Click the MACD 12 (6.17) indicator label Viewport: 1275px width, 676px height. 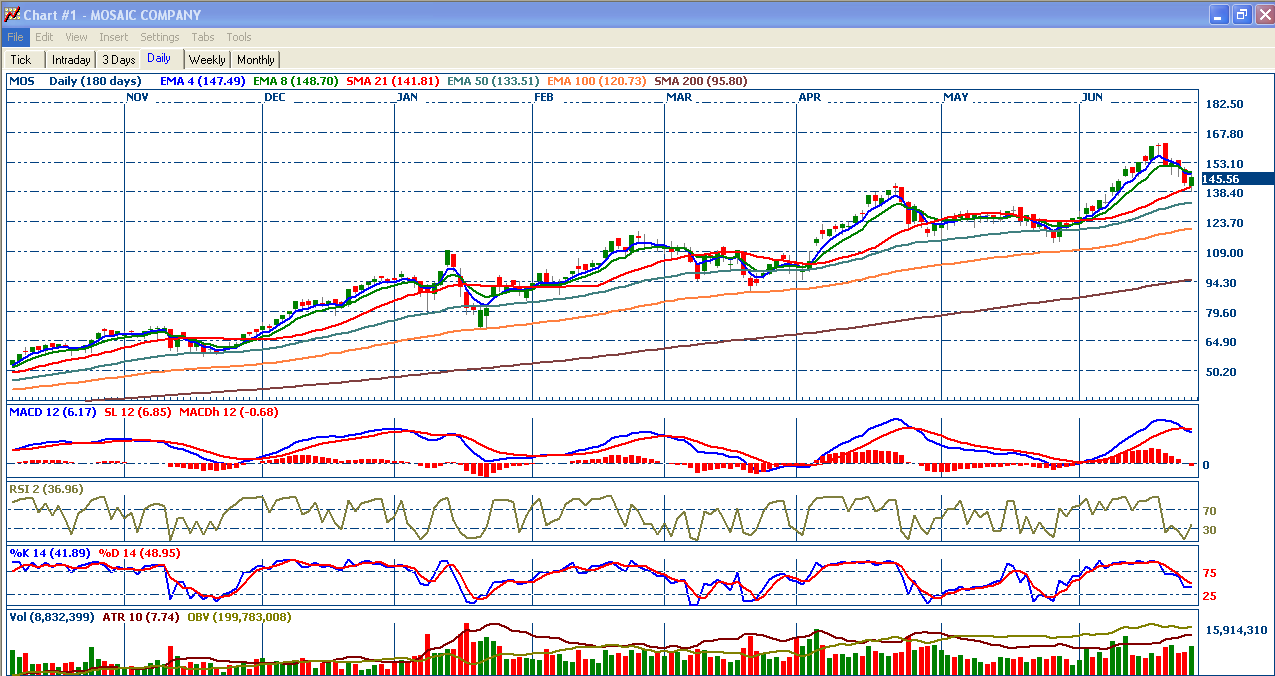[x=53, y=412]
